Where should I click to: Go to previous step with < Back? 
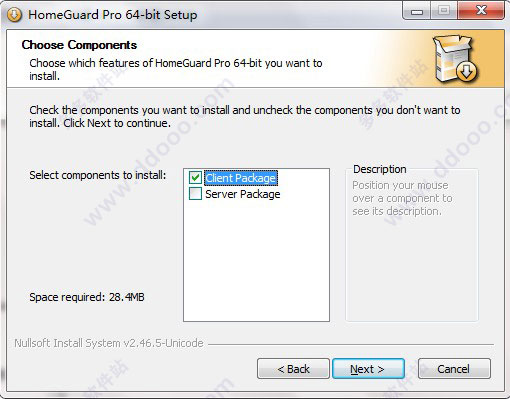tap(293, 369)
